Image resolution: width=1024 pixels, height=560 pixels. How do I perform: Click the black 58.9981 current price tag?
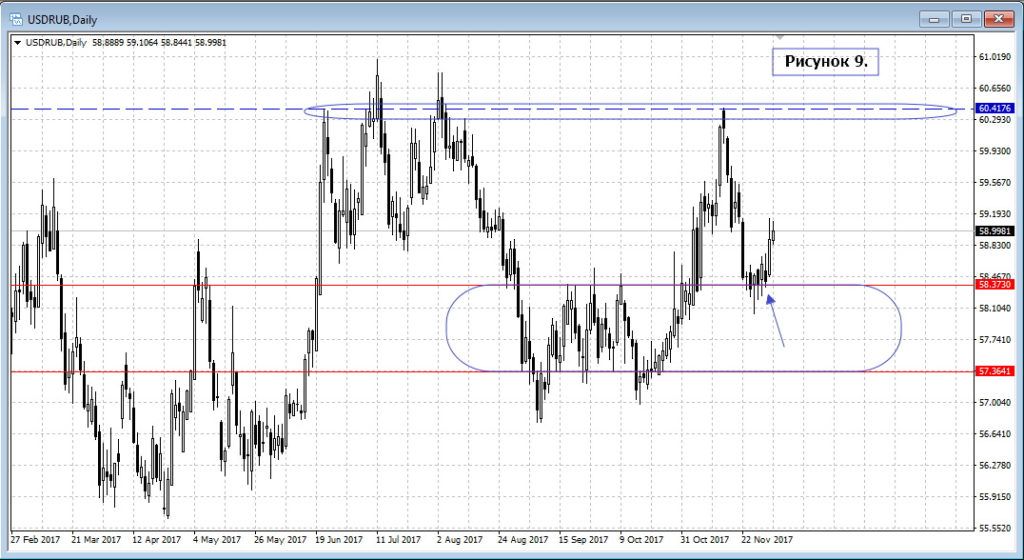994,231
